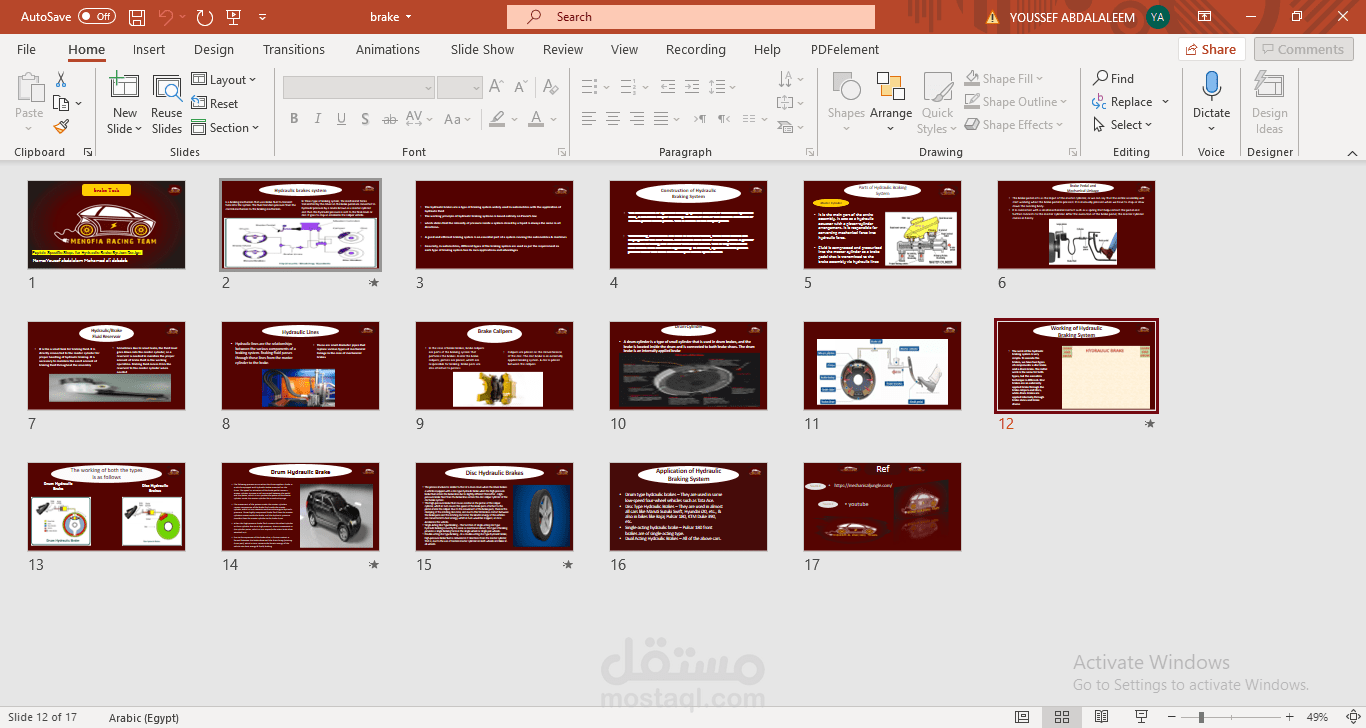Click the Cut scissors icon
The height and width of the screenshot is (728, 1366).
(61, 79)
